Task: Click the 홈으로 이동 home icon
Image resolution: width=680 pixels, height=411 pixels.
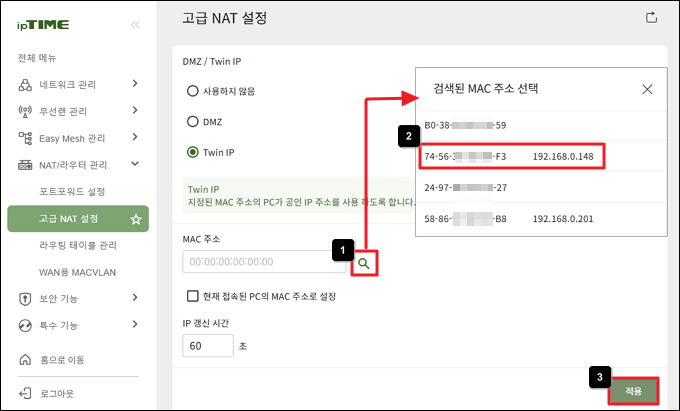Action: 25,359
